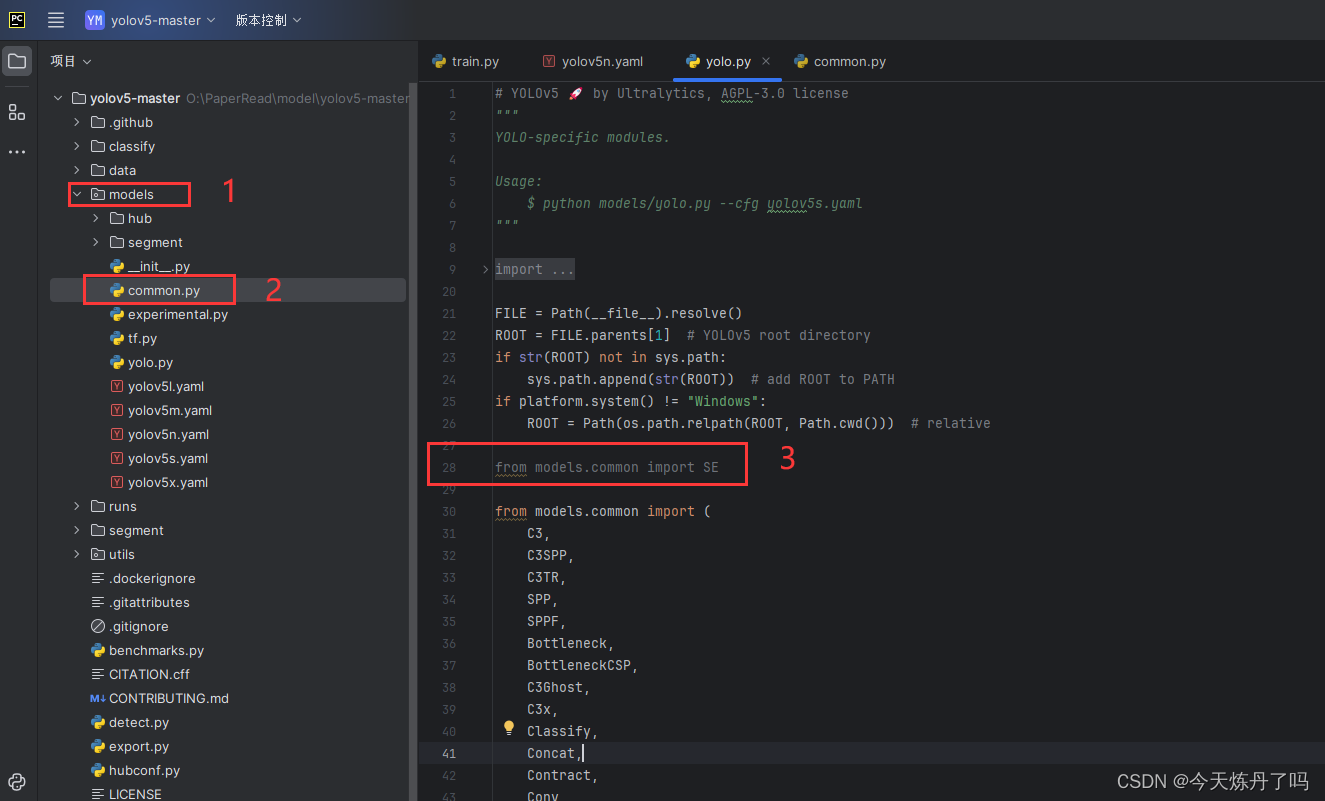Click 'C3Ghost,' in the import list
Viewport: 1325px width, 801px height.
tap(558, 687)
